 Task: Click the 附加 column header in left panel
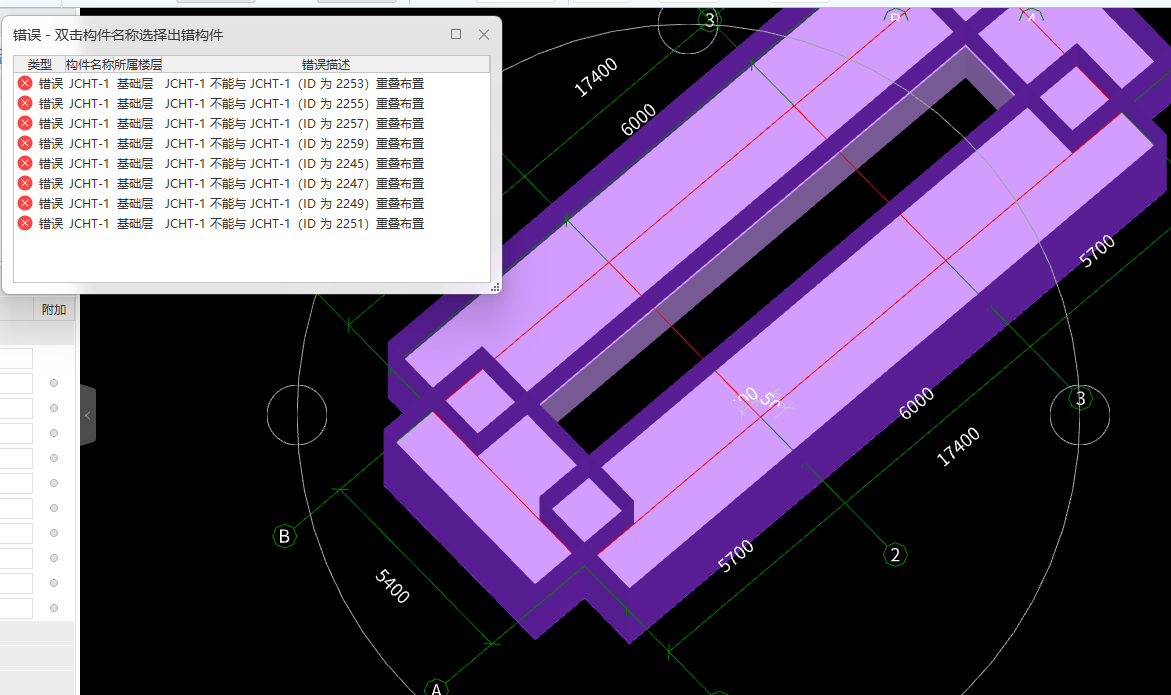(x=54, y=310)
